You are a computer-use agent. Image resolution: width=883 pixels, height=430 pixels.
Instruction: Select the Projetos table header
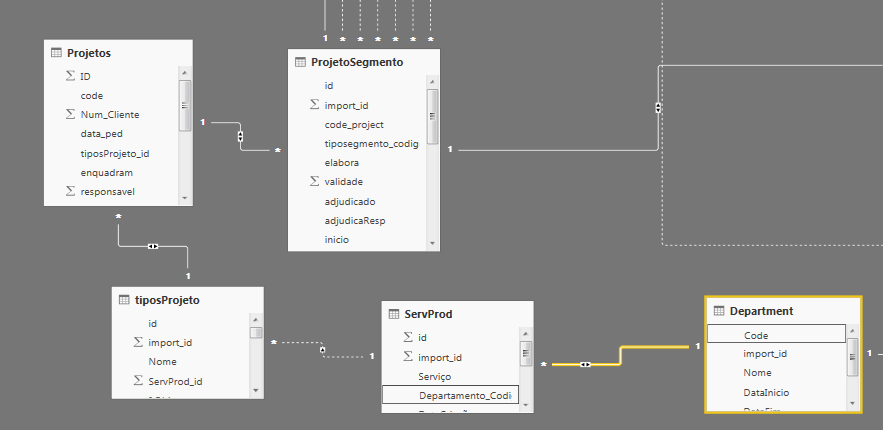pos(118,53)
